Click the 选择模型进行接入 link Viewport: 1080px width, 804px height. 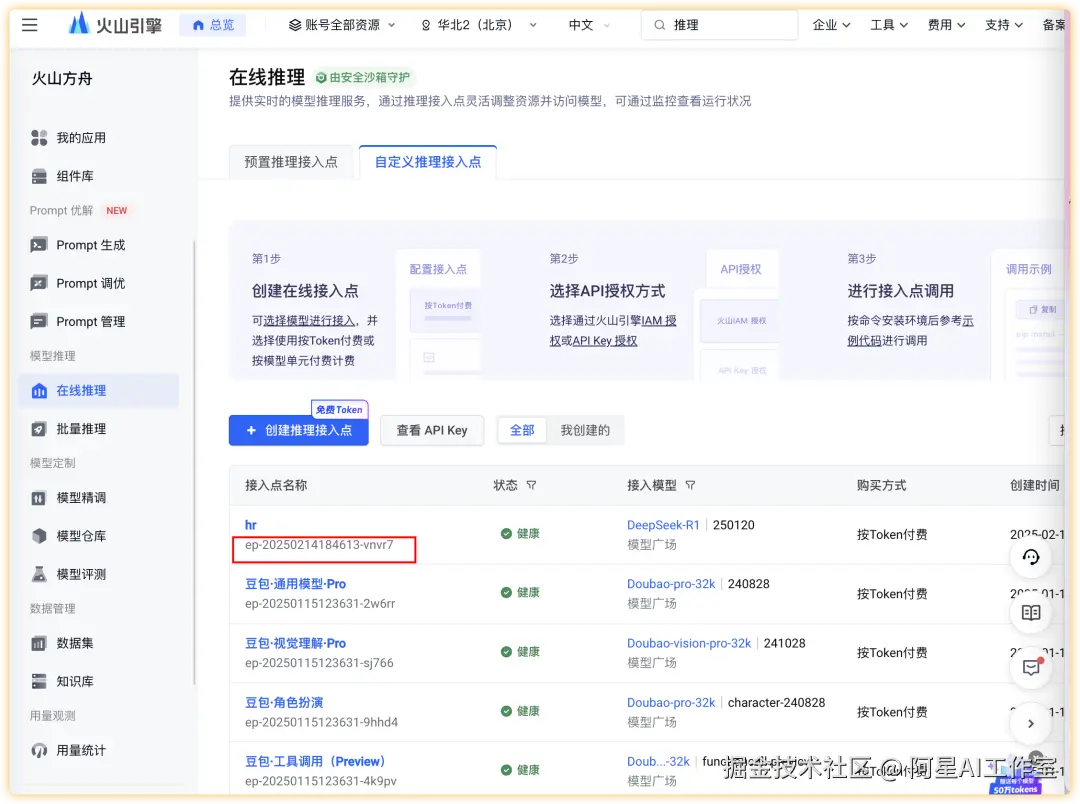pyautogui.click(x=309, y=320)
